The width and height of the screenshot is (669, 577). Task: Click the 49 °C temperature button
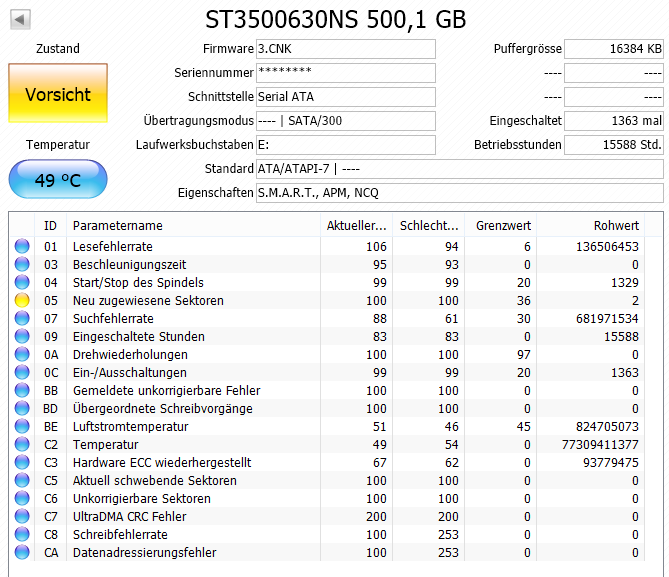point(58,179)
